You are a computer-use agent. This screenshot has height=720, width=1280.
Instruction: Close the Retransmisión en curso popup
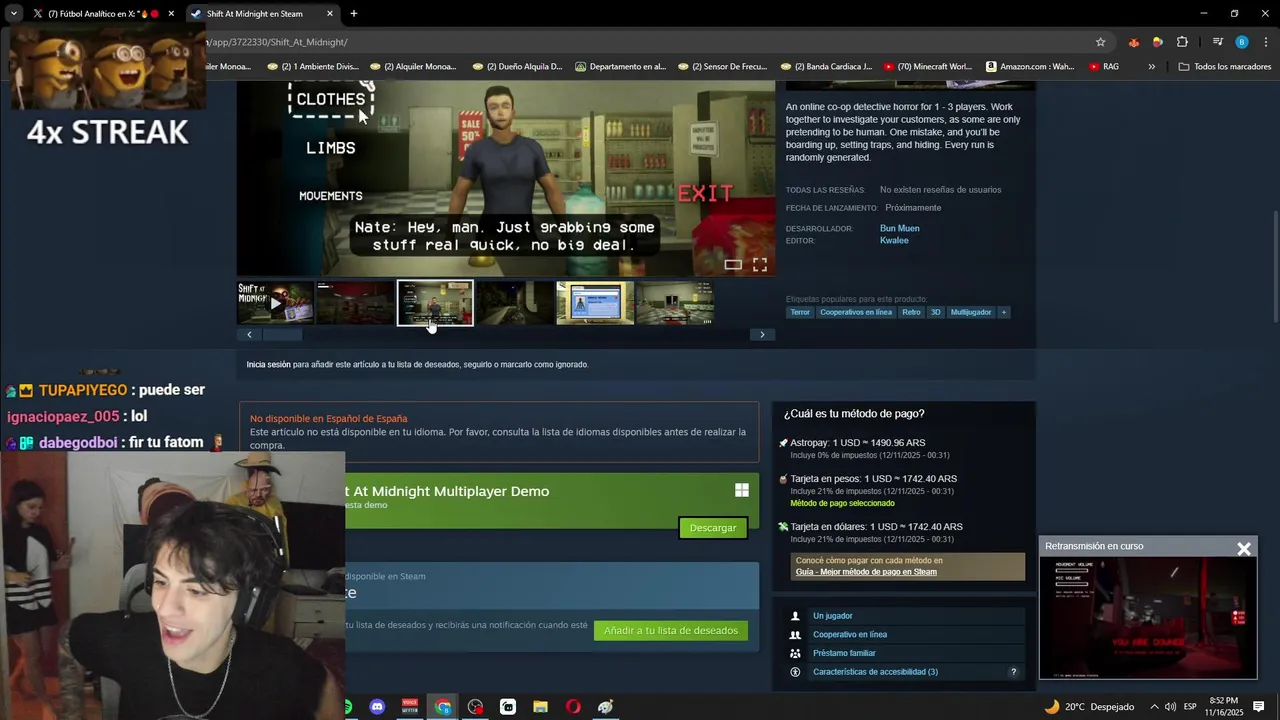(1244, 549)
